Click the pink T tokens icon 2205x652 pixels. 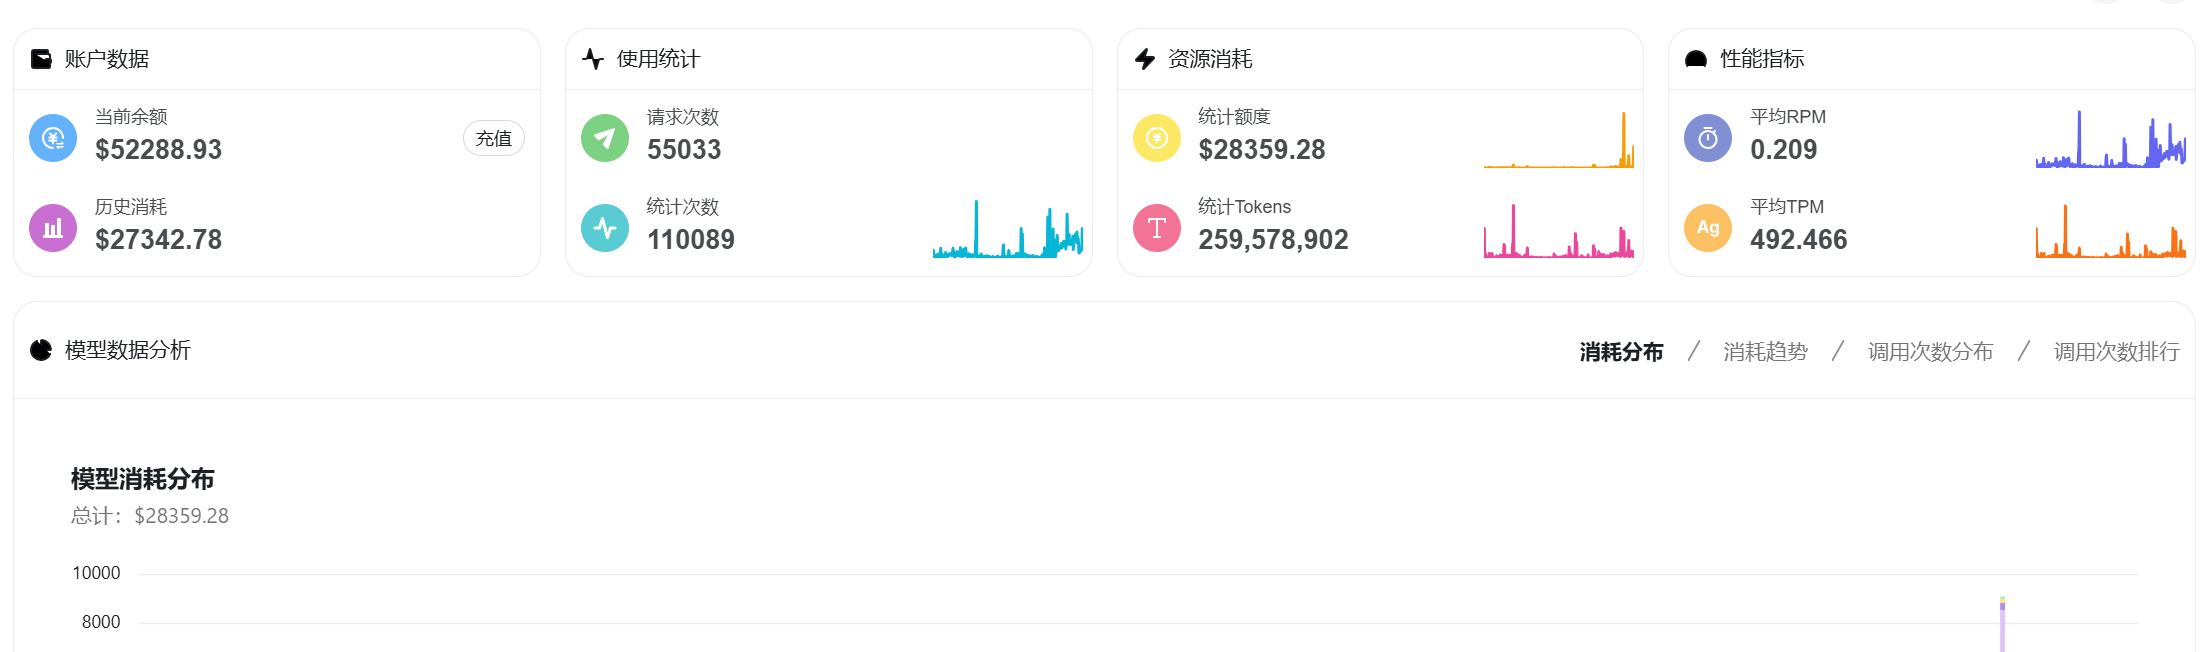(x=1157, y=228)
